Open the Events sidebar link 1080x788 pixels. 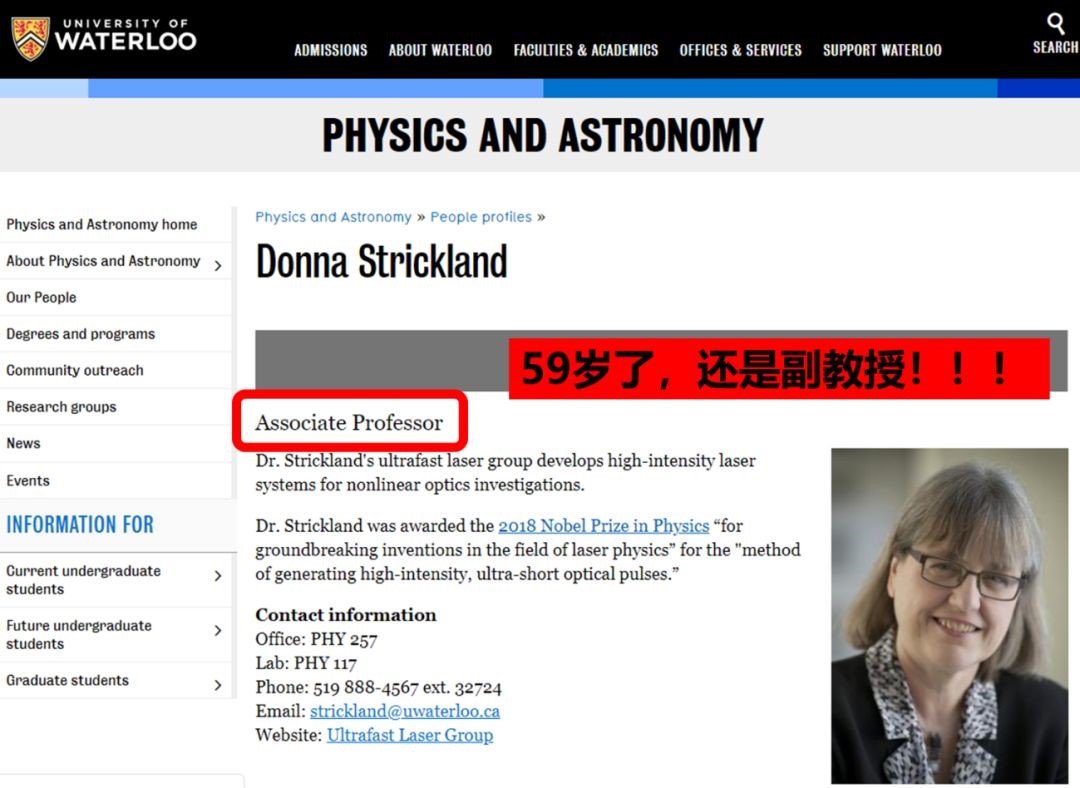[28, 481]
